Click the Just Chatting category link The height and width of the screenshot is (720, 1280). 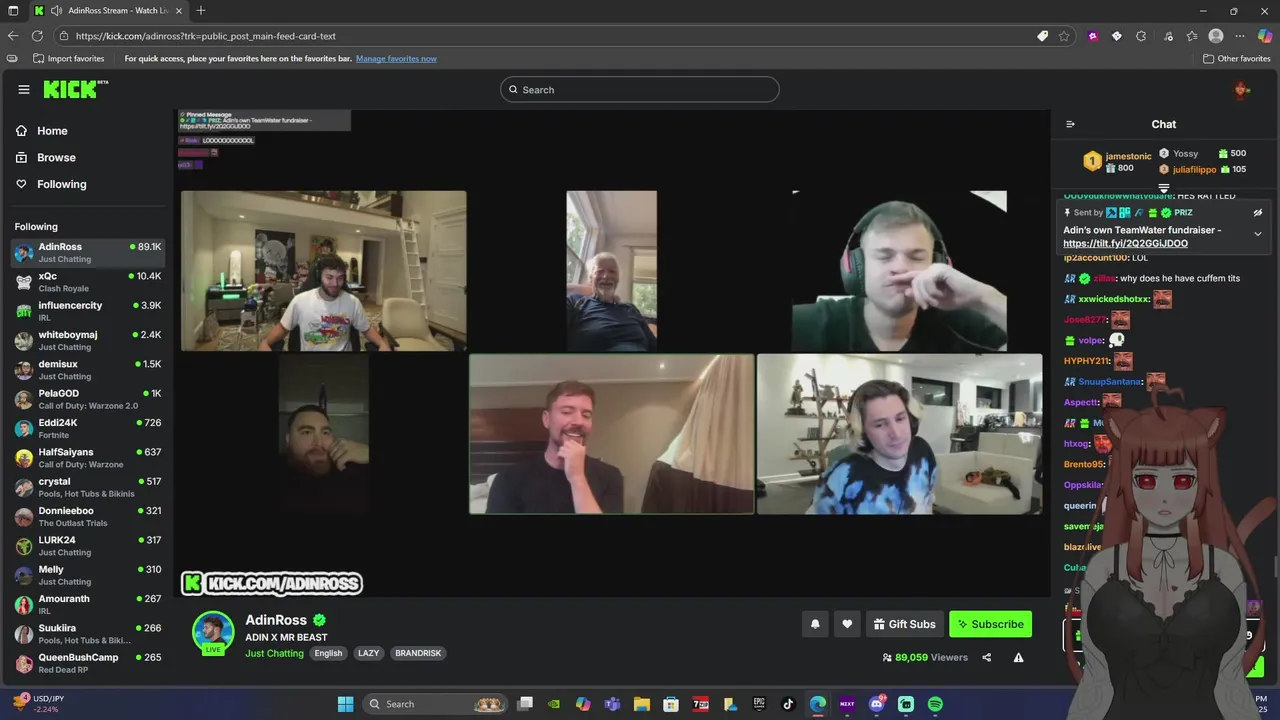click(274, 653)
